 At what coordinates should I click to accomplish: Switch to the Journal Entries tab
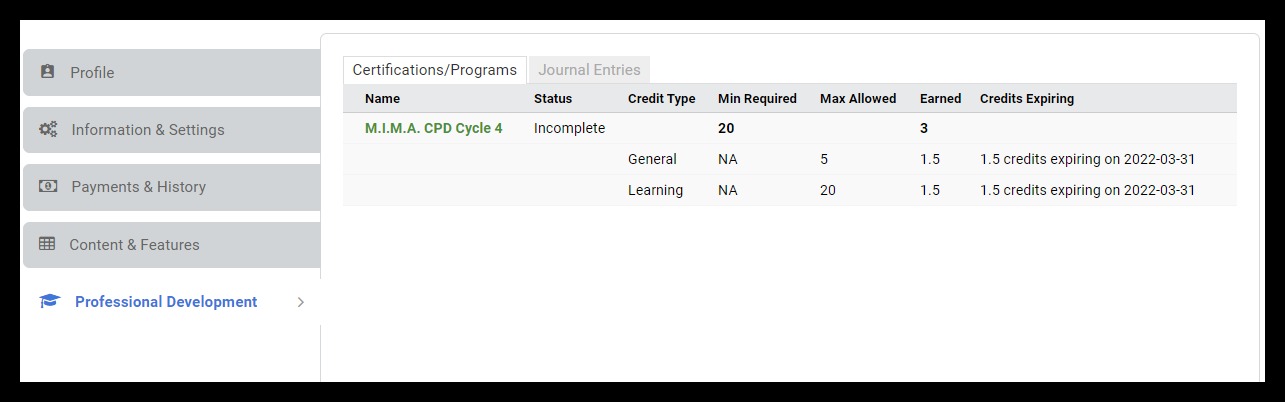pos(590,70)
